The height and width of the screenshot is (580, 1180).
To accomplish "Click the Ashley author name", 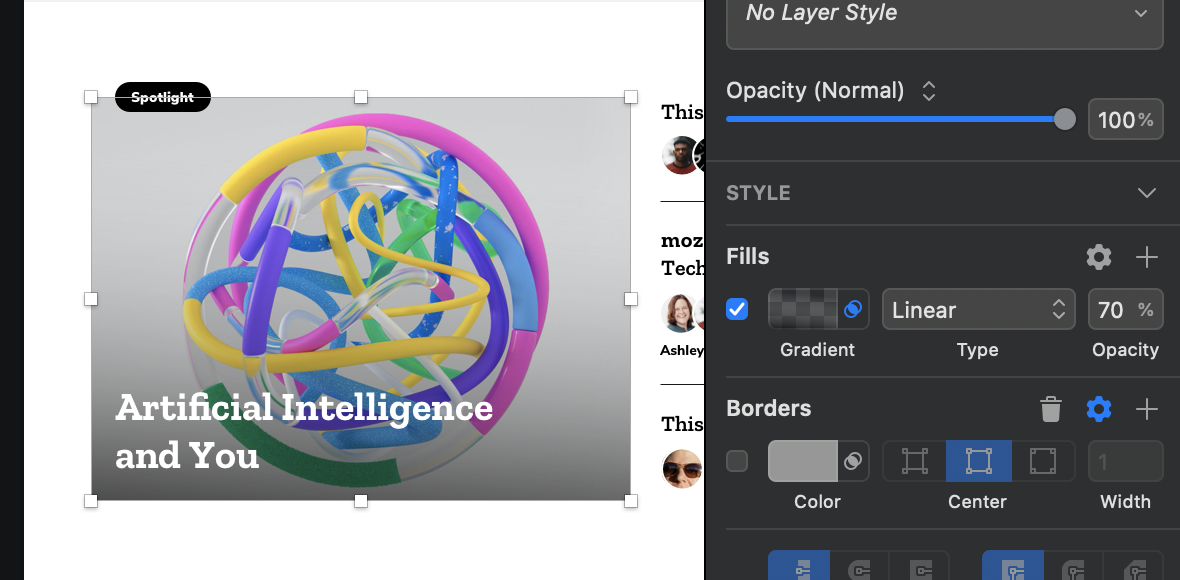I will coord(682,350).
